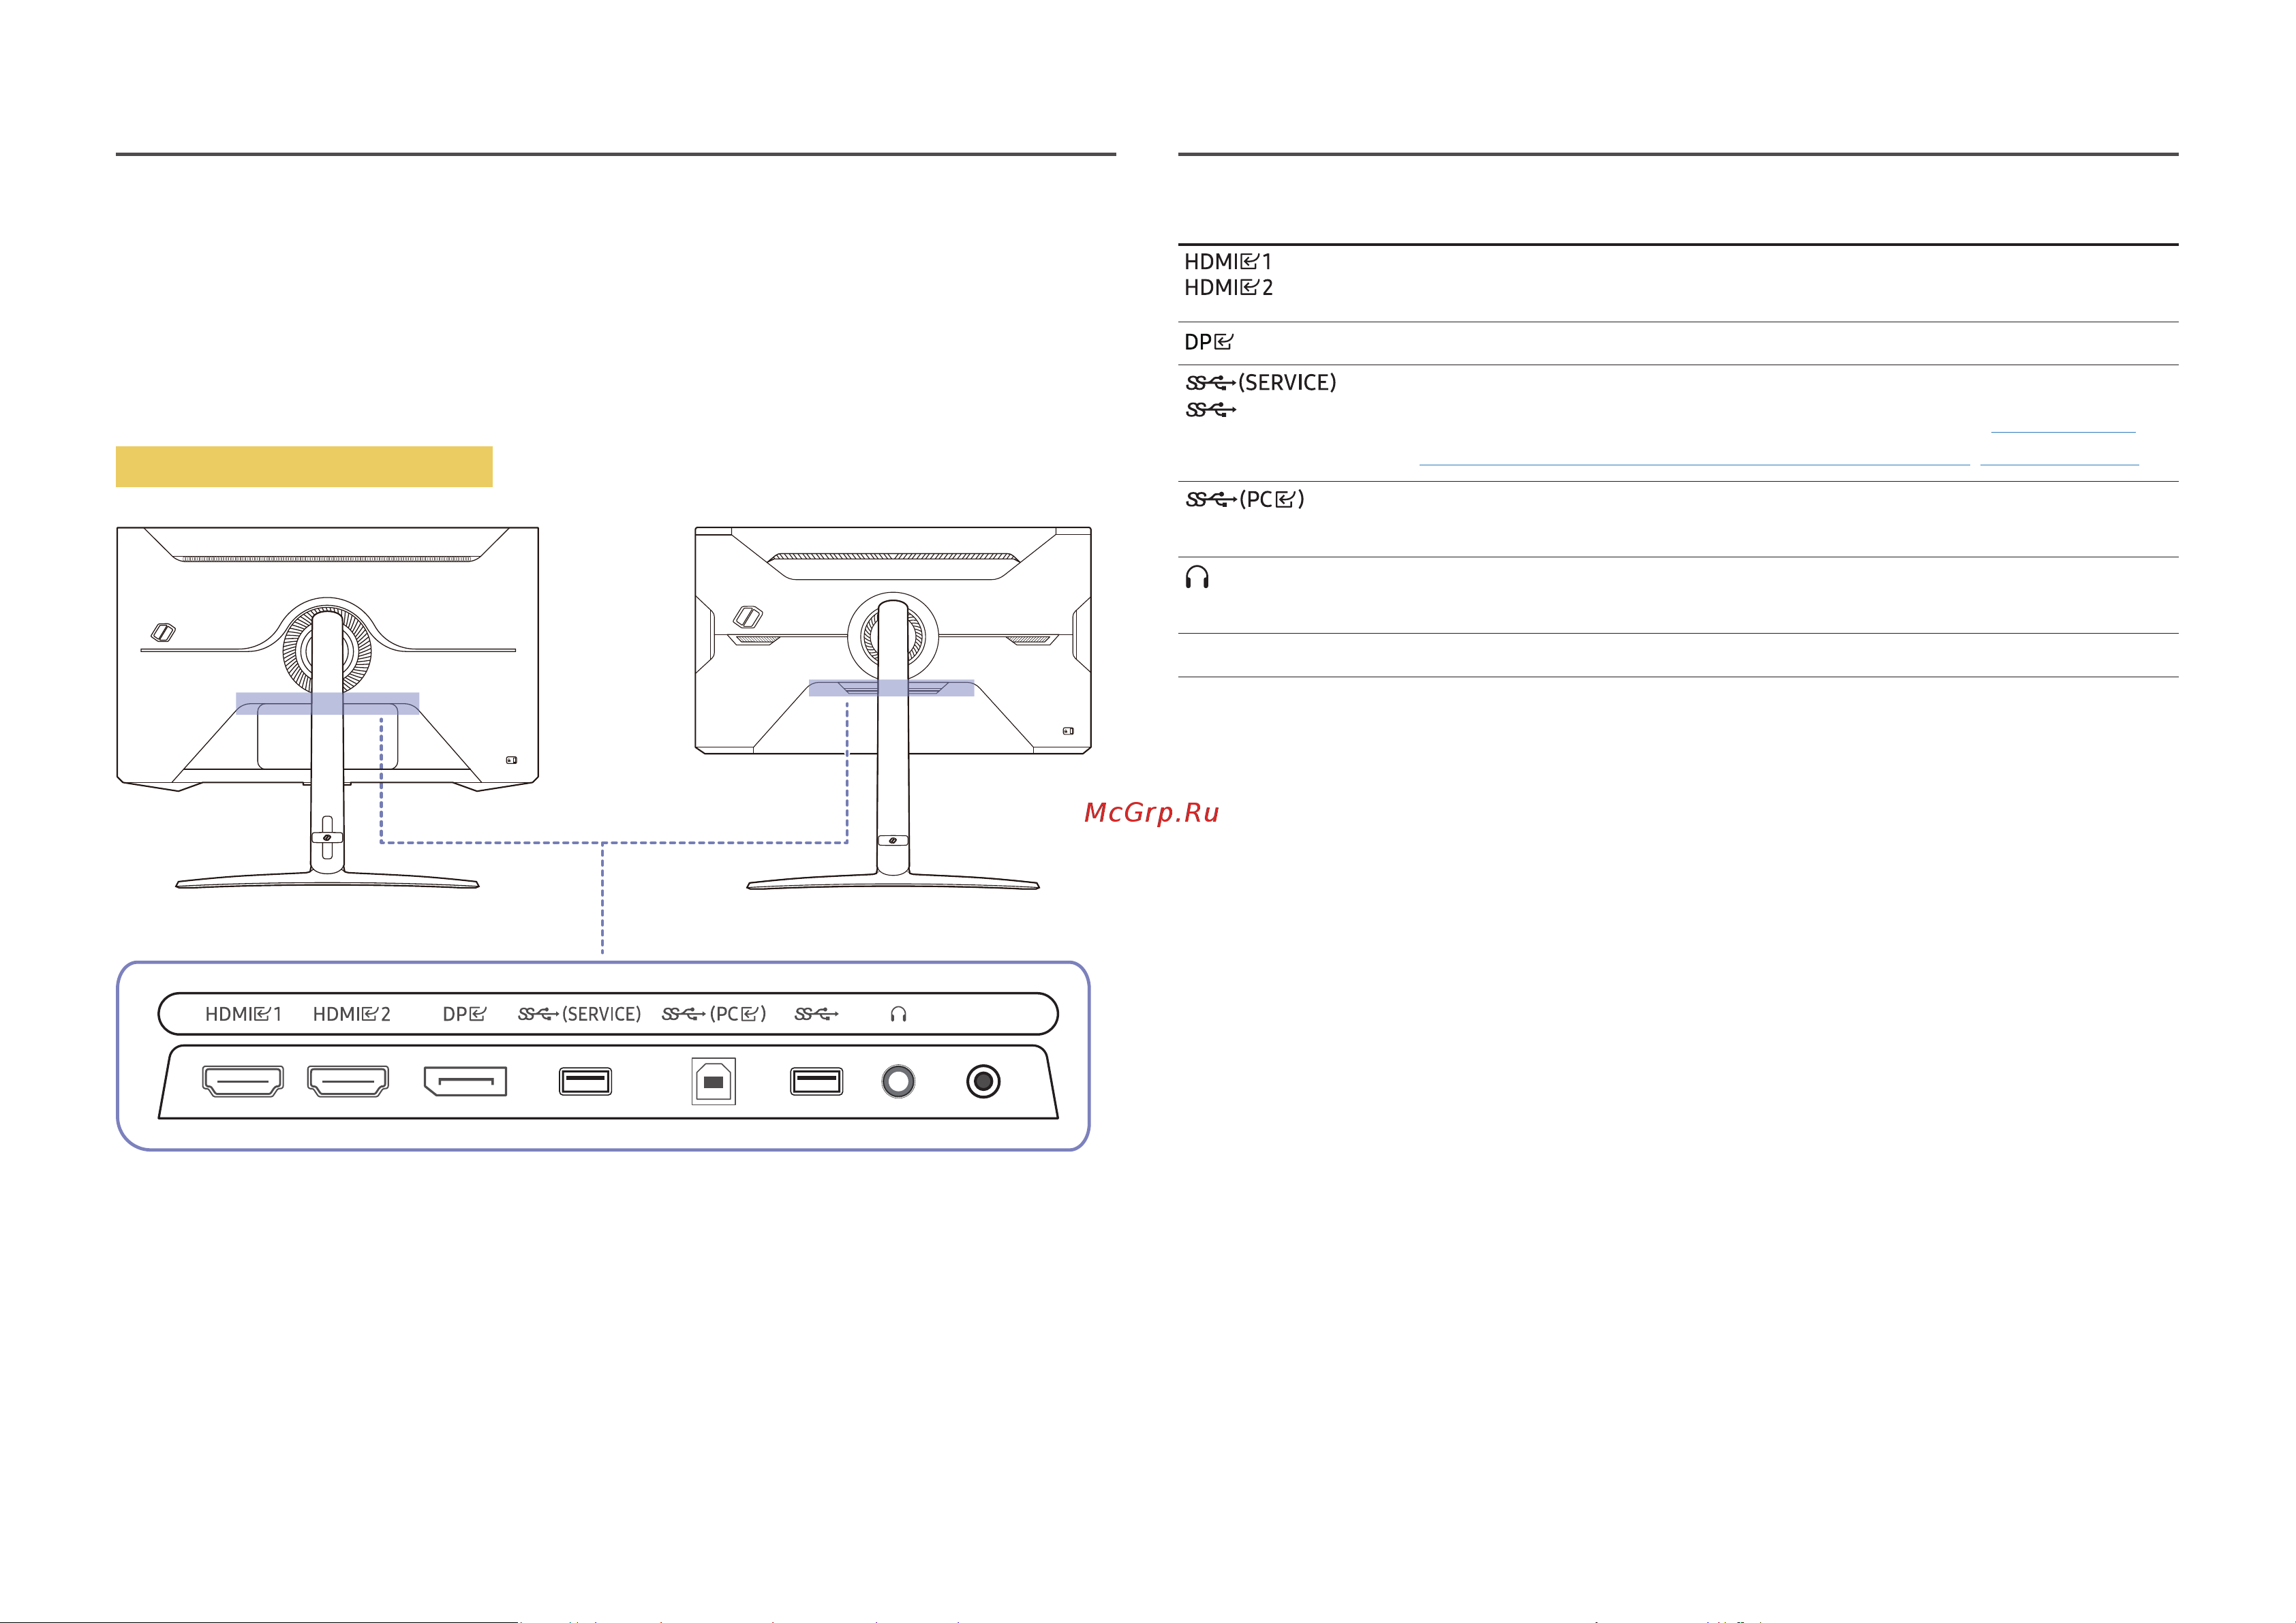This screenshot has height=1623, width=2296.
Task: Click the USB (PC) label in table
Action: [1245, 499]
